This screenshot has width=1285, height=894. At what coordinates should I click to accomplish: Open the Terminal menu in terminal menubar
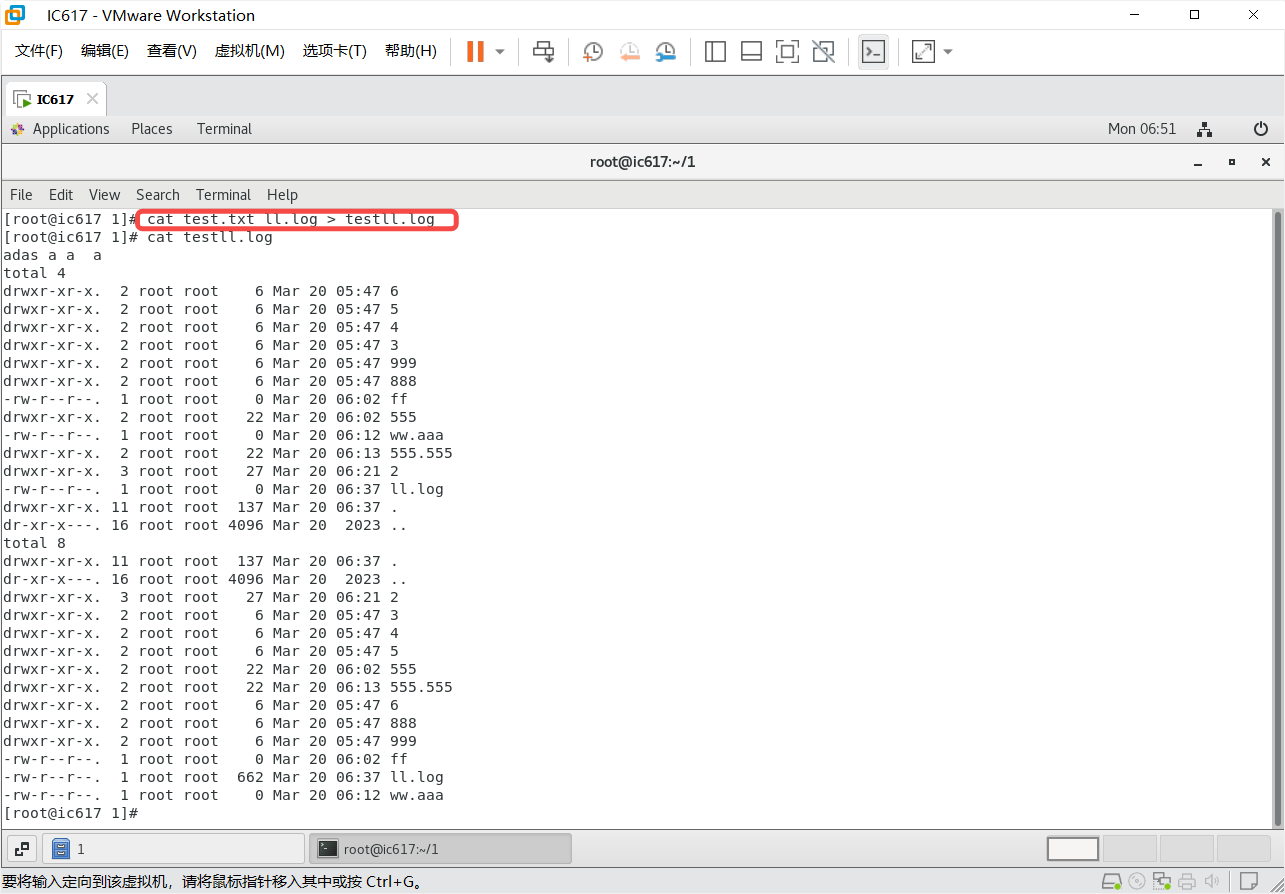(x=223, y=195)
